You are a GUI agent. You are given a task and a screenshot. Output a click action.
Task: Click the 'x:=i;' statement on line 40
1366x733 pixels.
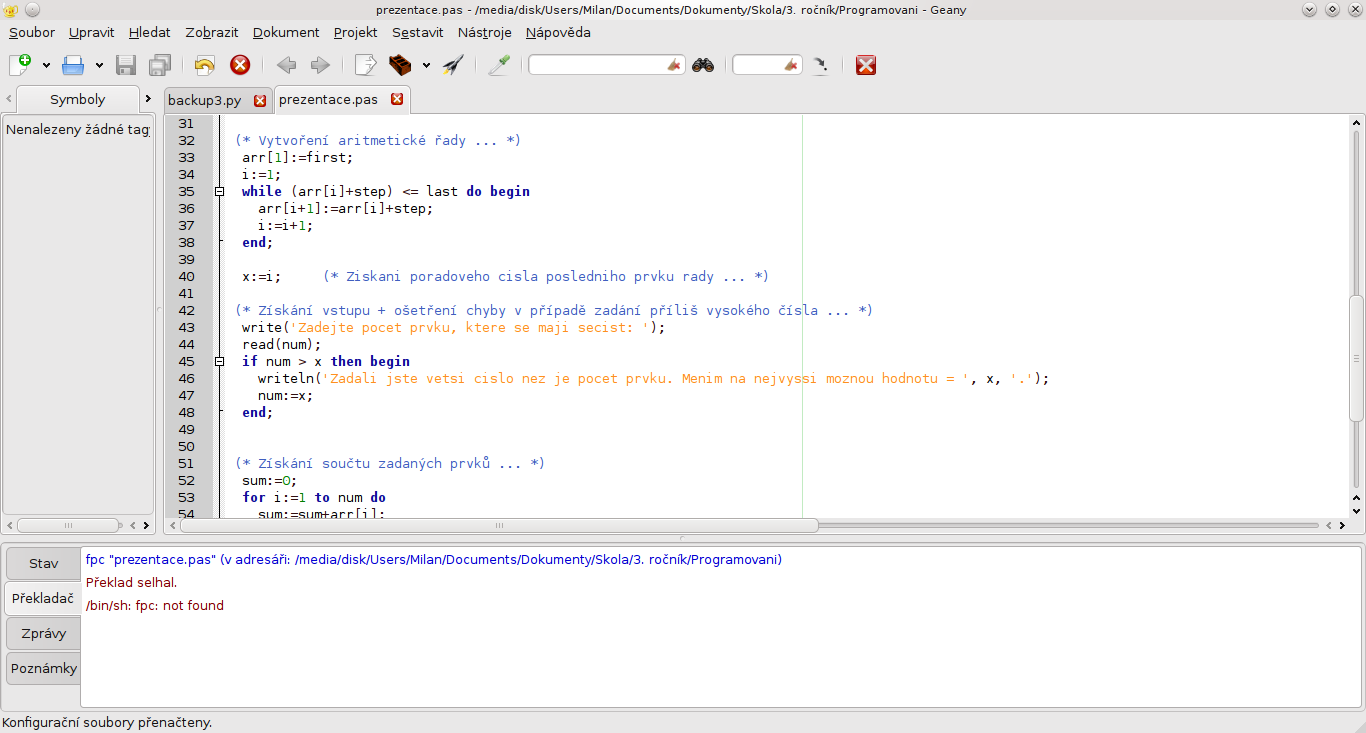point(262,276)
